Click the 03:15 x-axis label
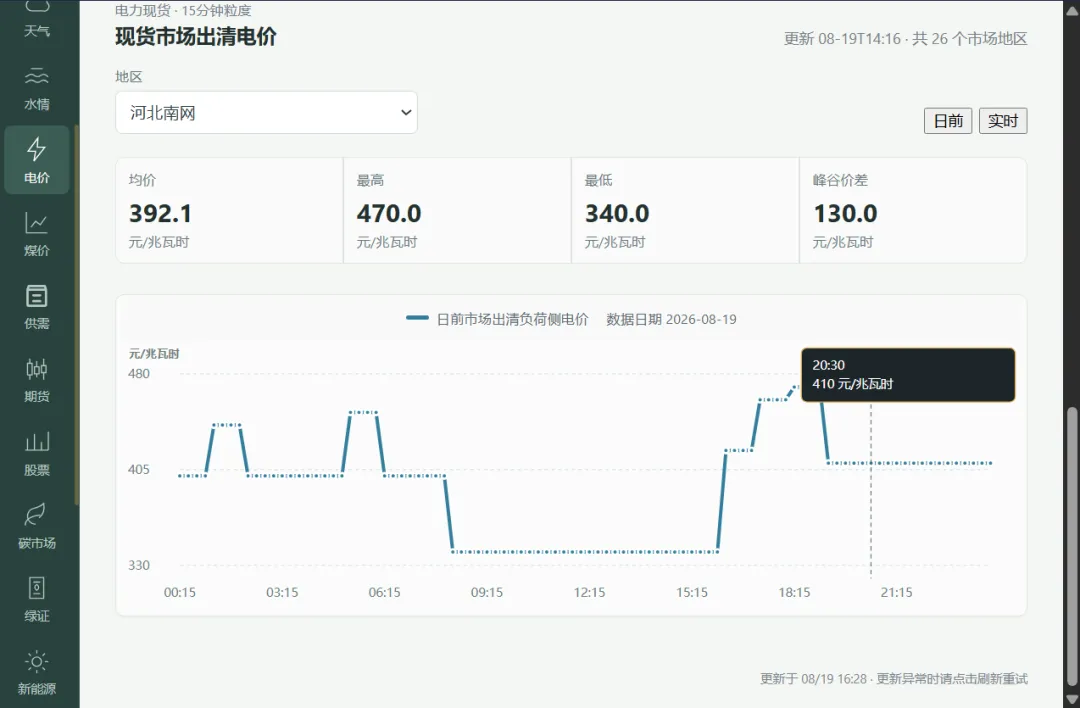The height and width of the screenshot is (708, 1080). click(x=282, y=592)
